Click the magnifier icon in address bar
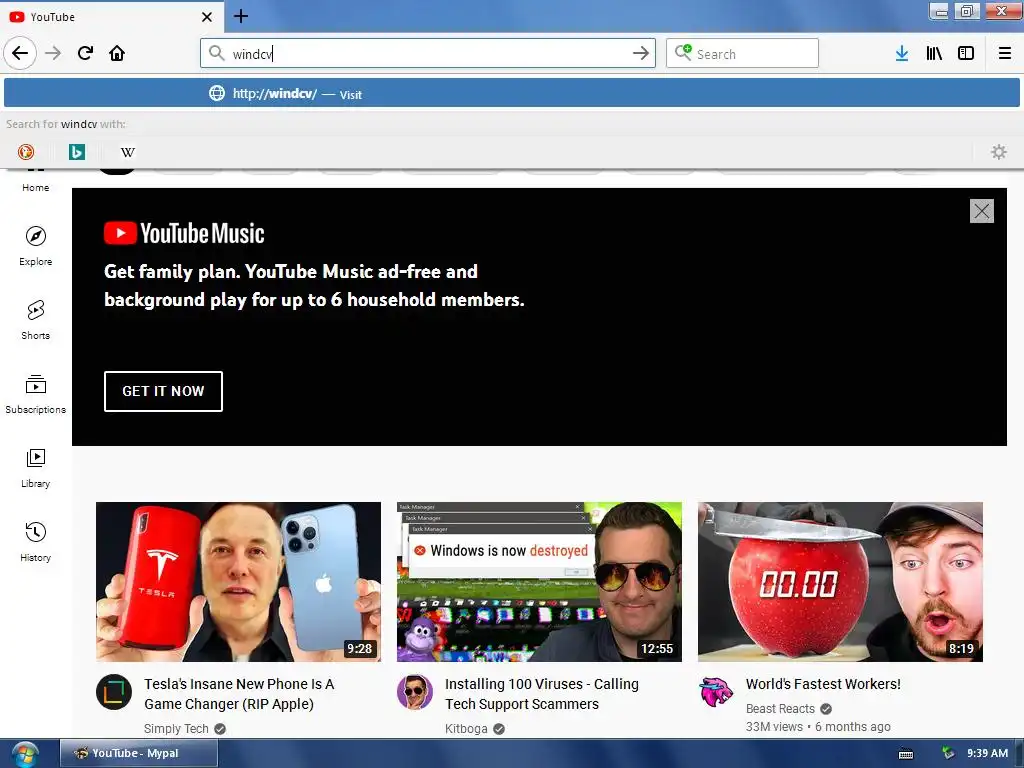This screenshot has width=1024, height=768. tap(216, 53)
